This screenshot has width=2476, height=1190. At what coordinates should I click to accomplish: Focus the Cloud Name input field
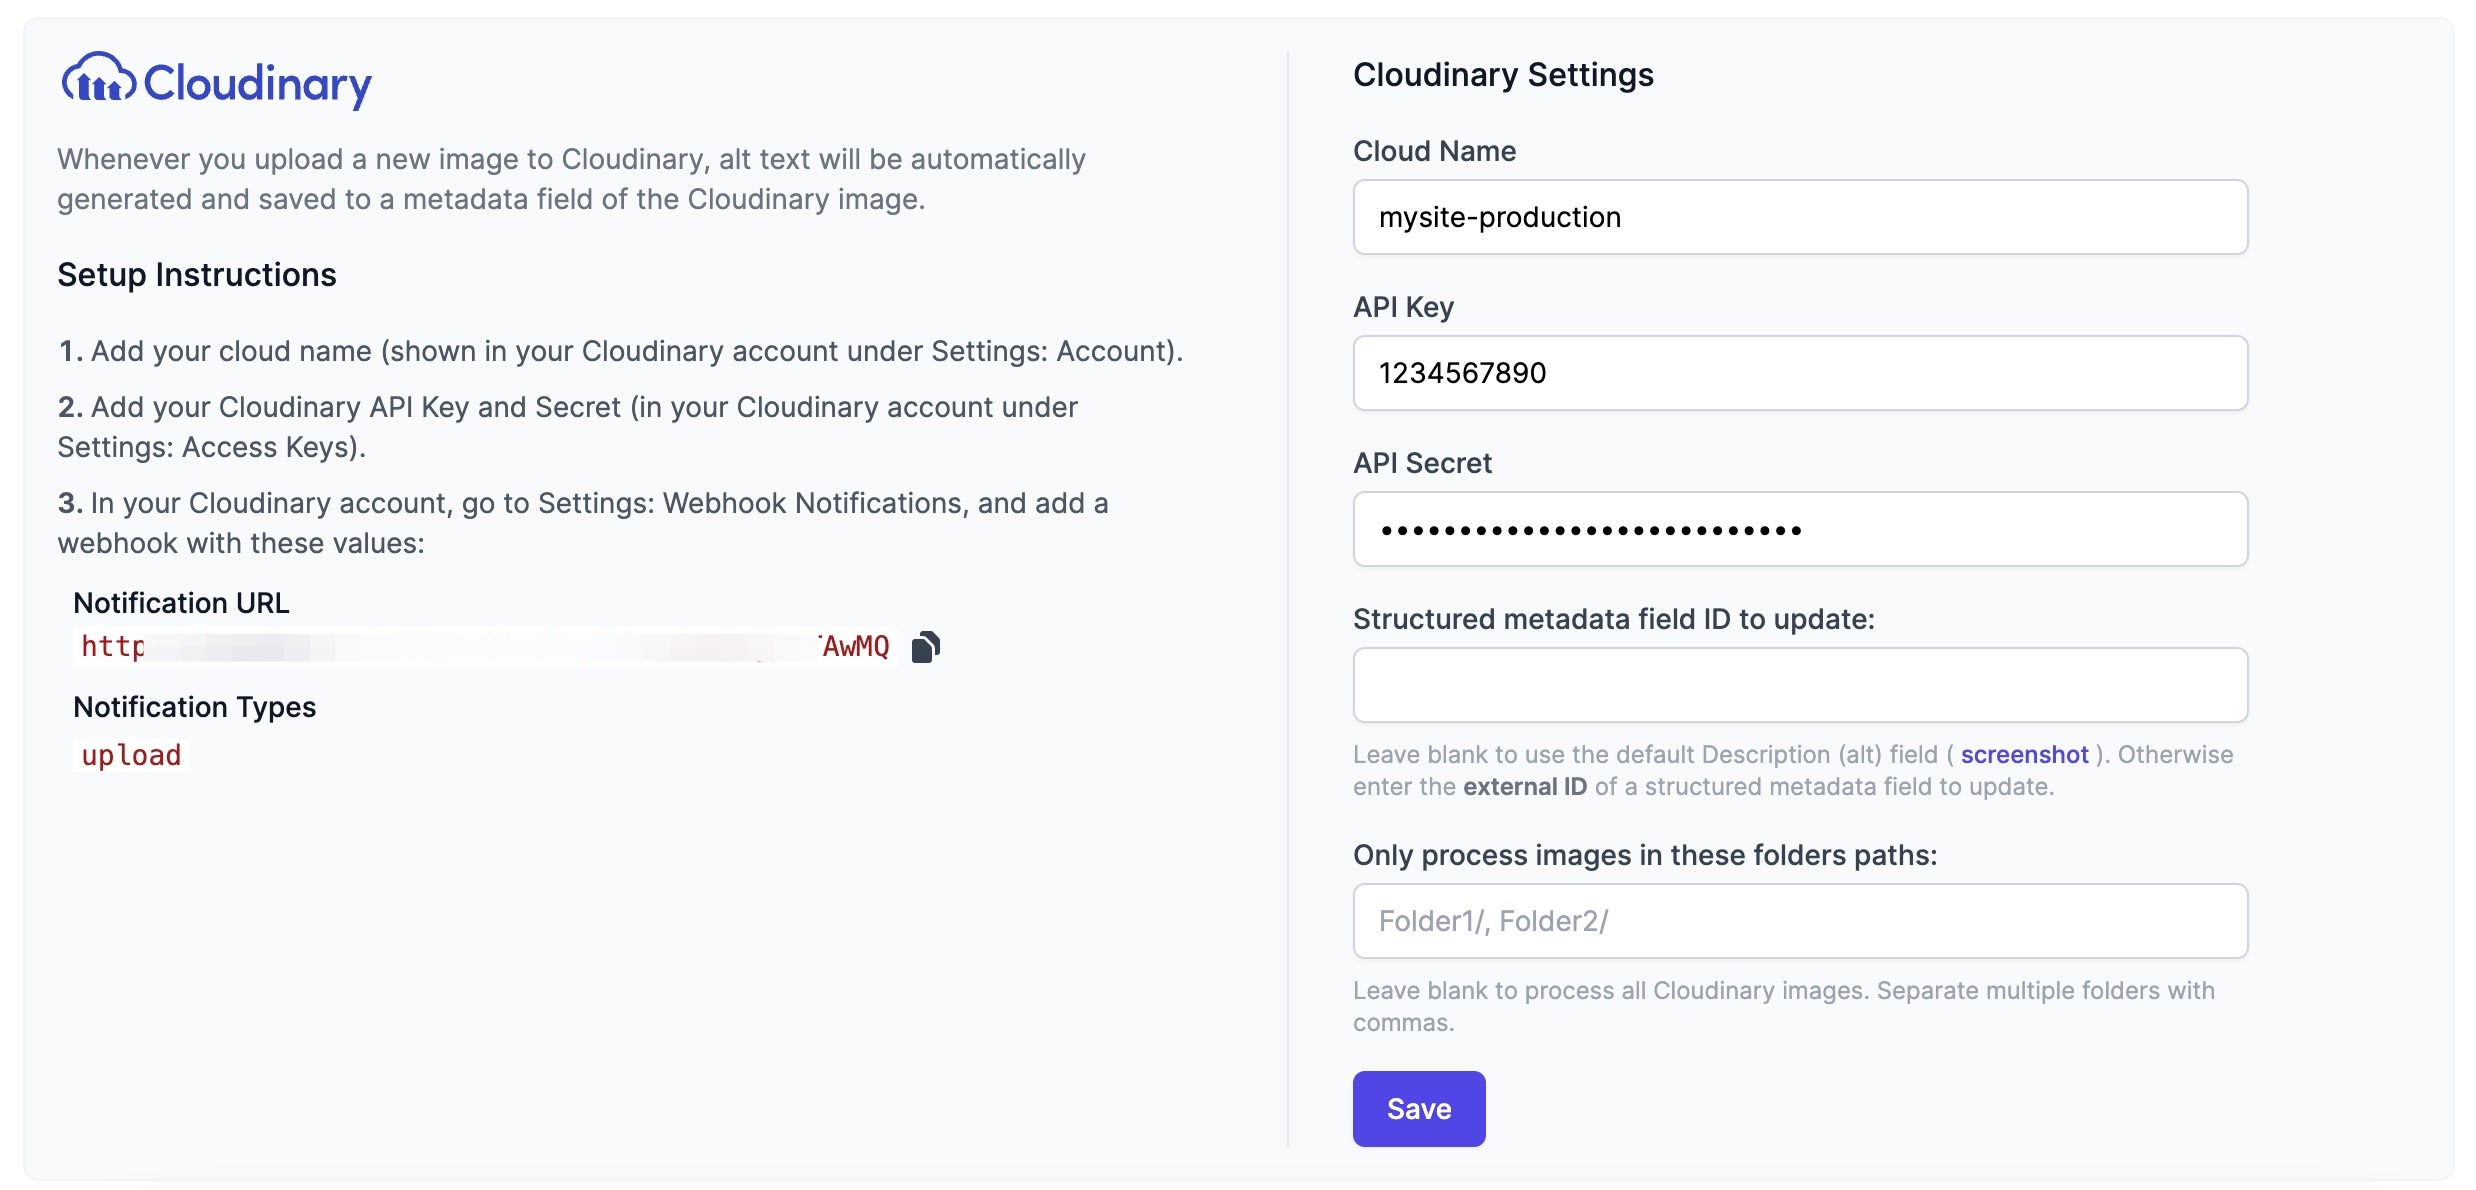click(1799, 217)
